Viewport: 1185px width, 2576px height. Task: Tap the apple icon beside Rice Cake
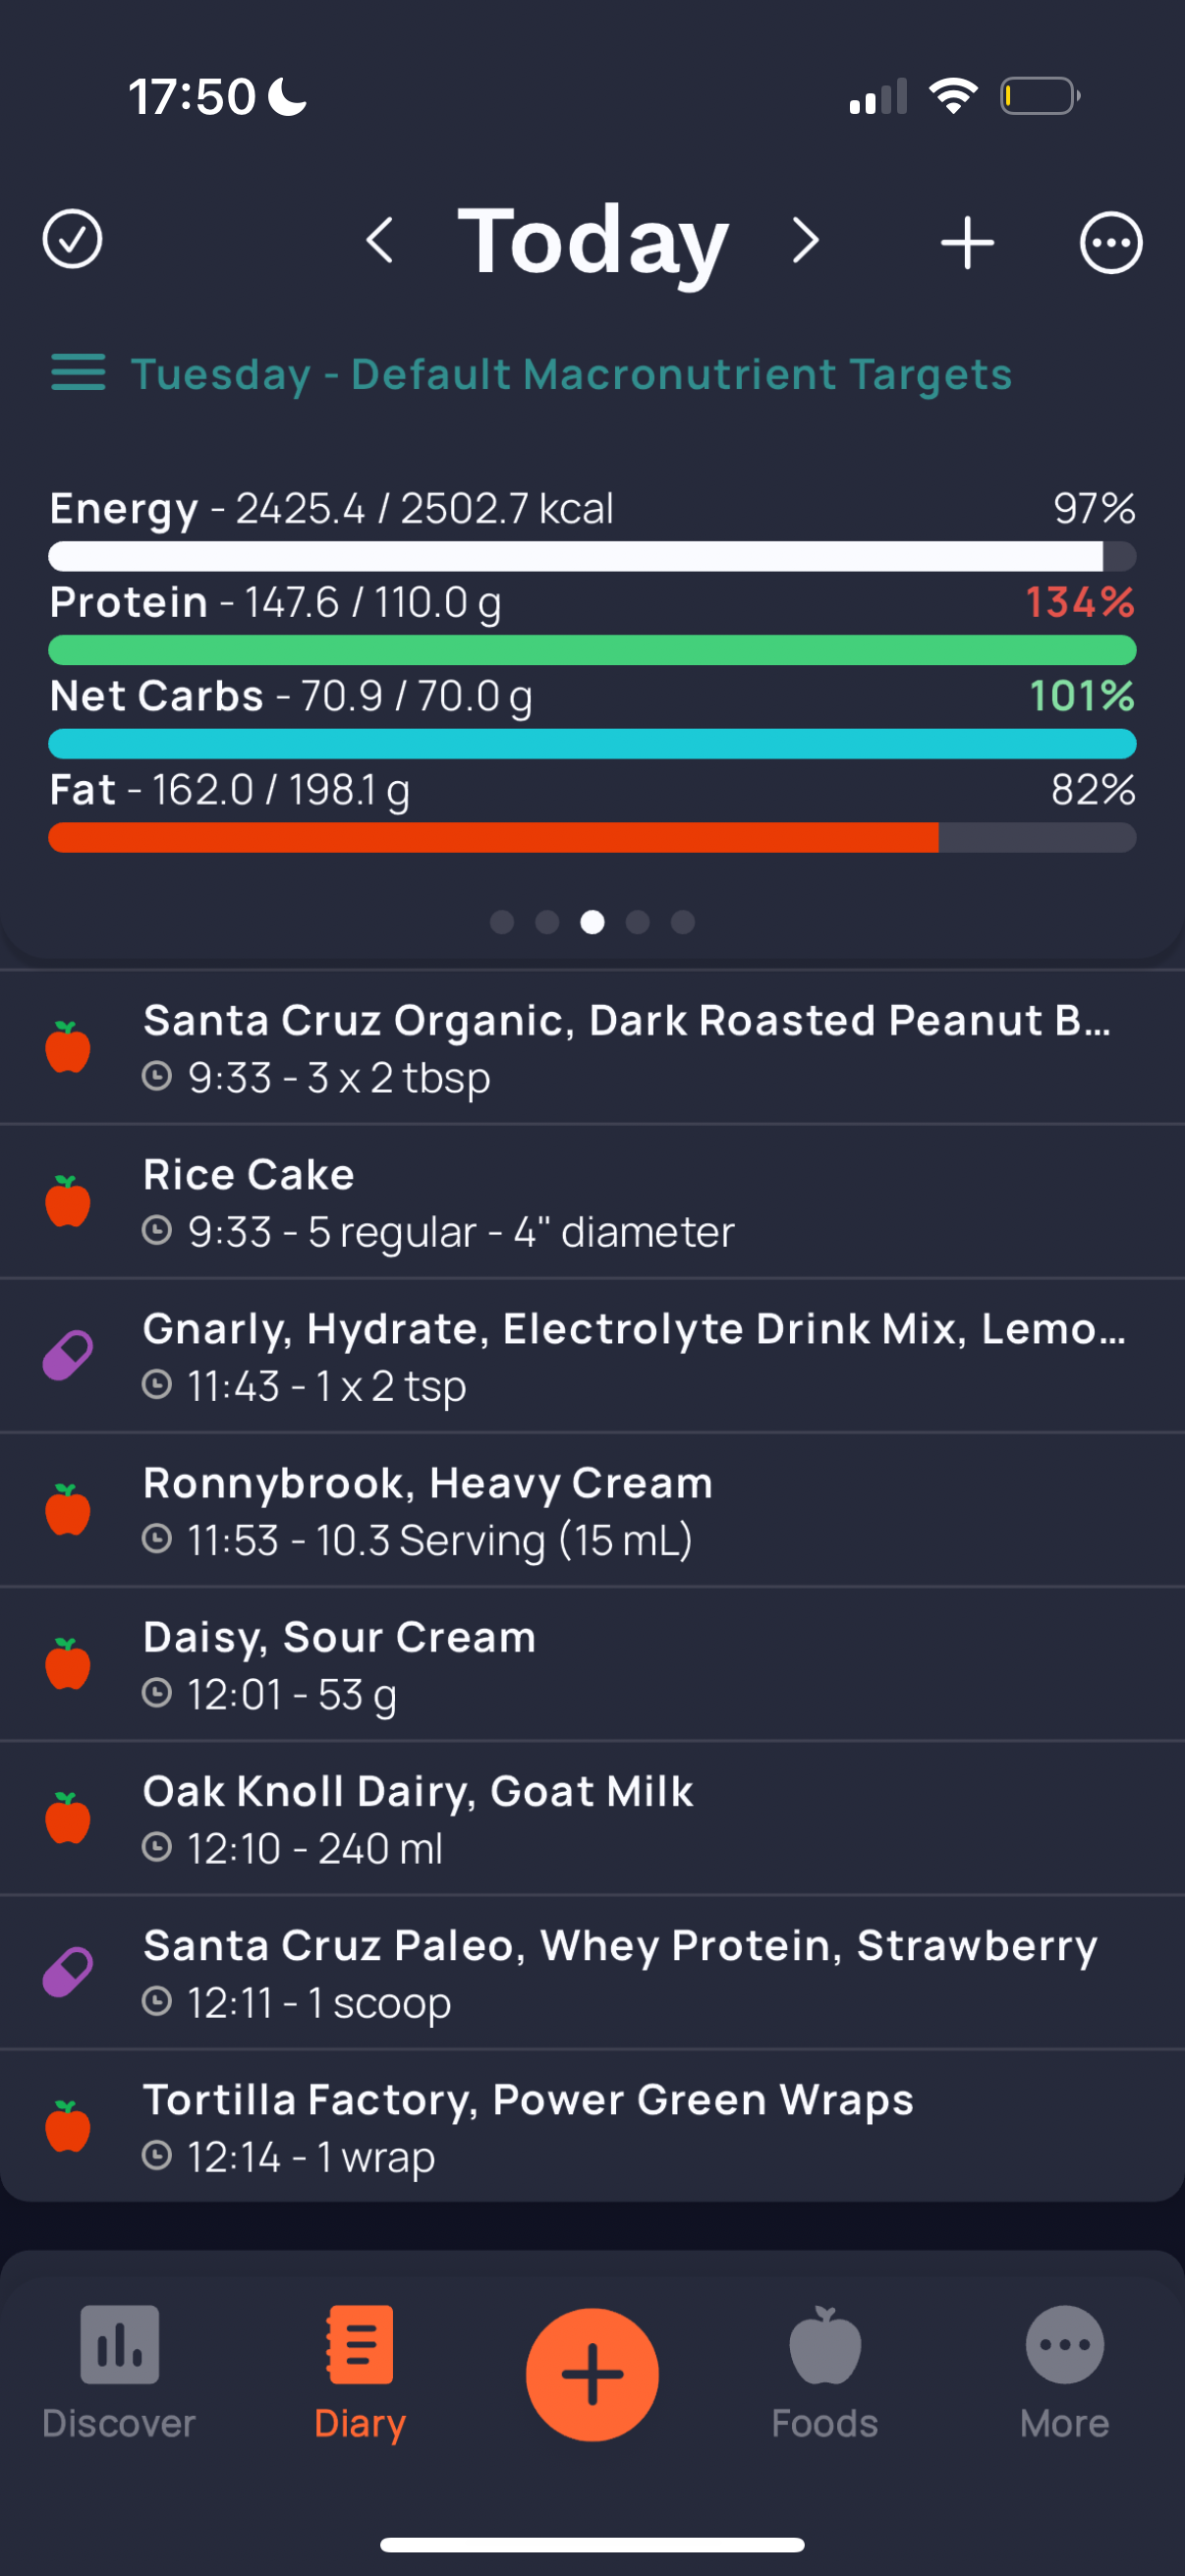(x=68, y=1201)
